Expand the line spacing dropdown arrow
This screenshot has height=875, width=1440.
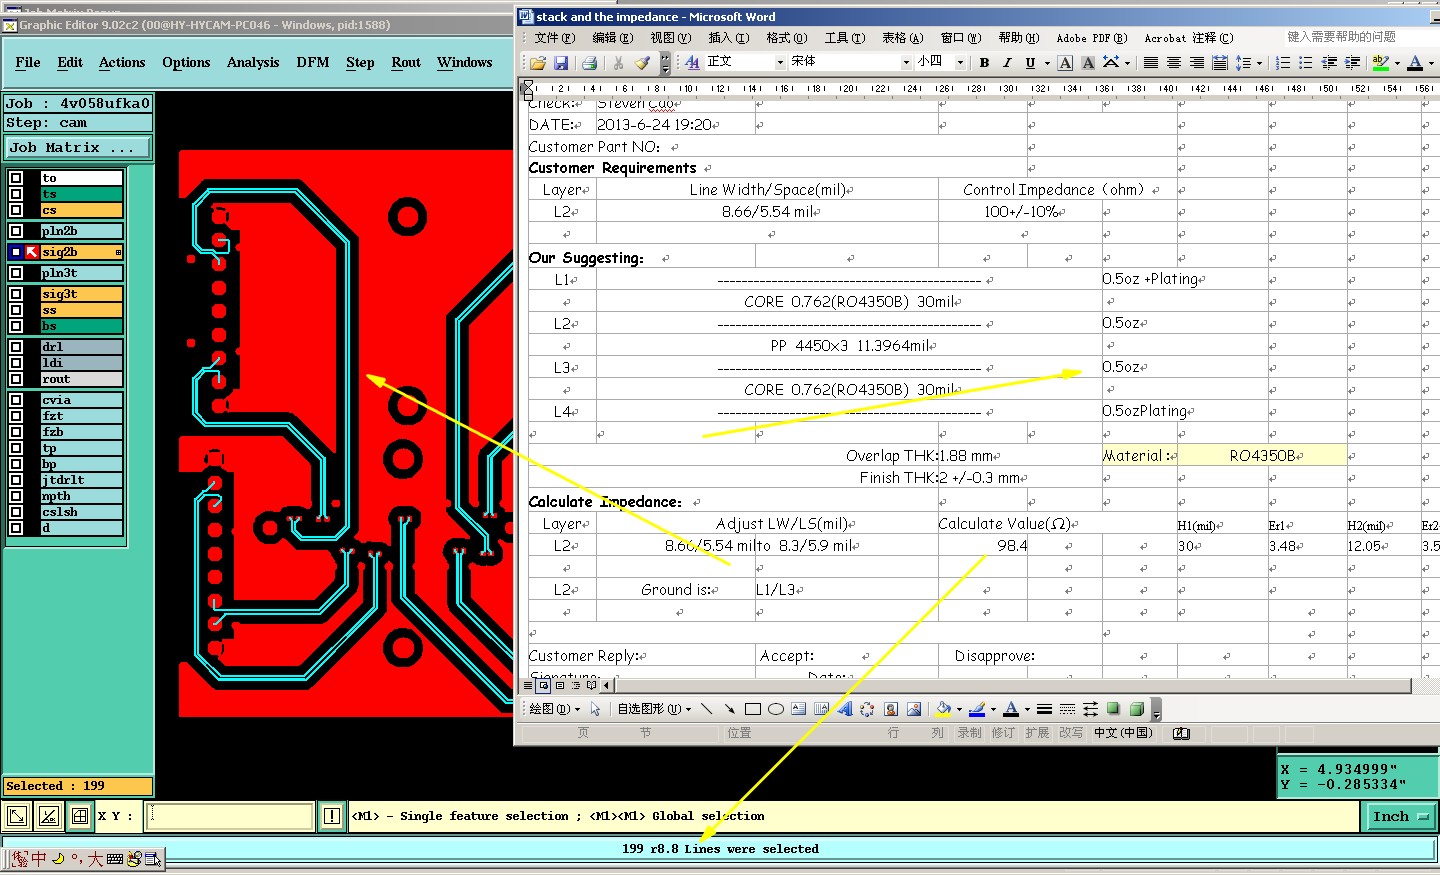tap(1259, 63)
